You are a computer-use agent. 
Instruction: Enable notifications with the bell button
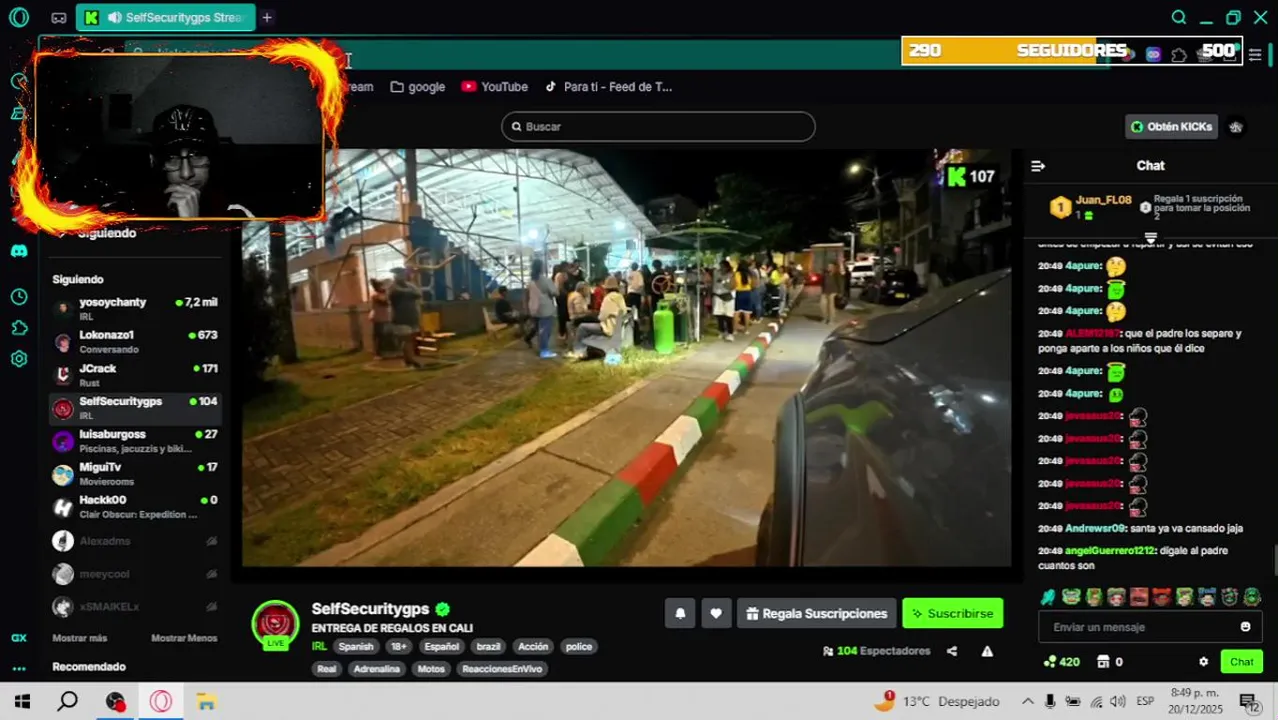coord(680,613)
